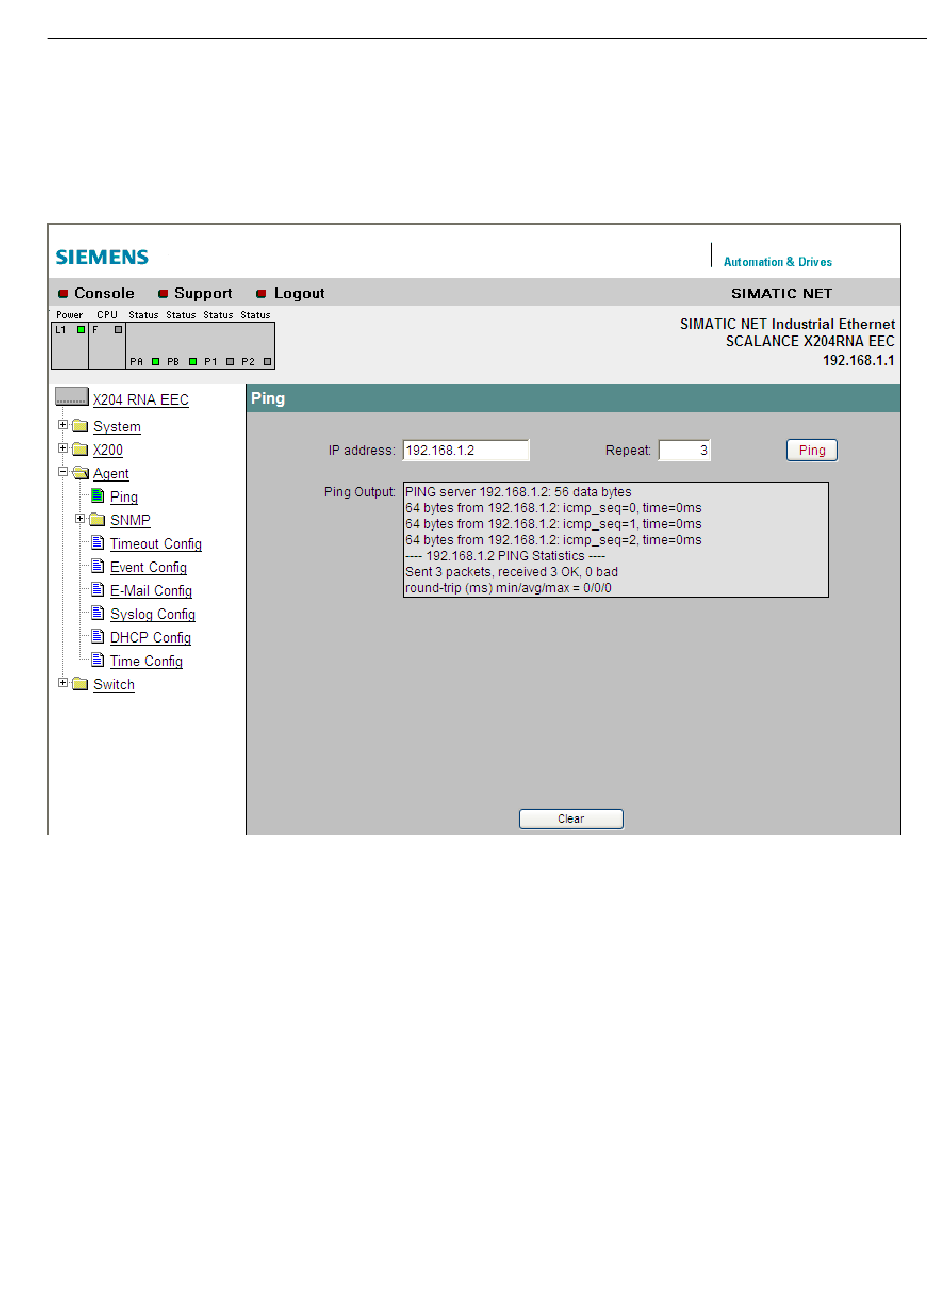Click the red bullet beside Console
Viewport: 950px width, 1301px height.
point(63,294)
